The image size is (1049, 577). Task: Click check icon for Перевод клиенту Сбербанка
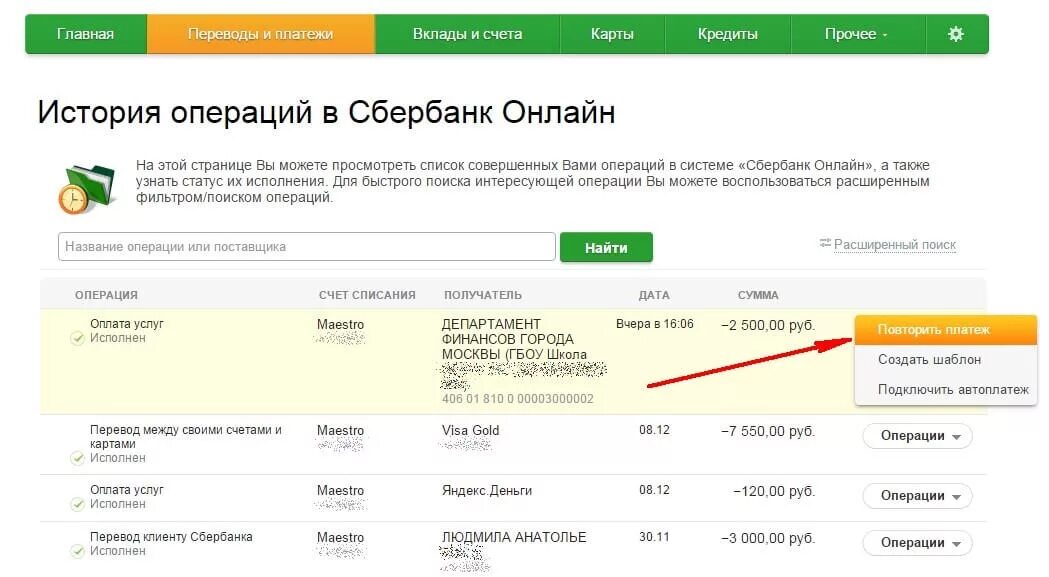(78, 552)
